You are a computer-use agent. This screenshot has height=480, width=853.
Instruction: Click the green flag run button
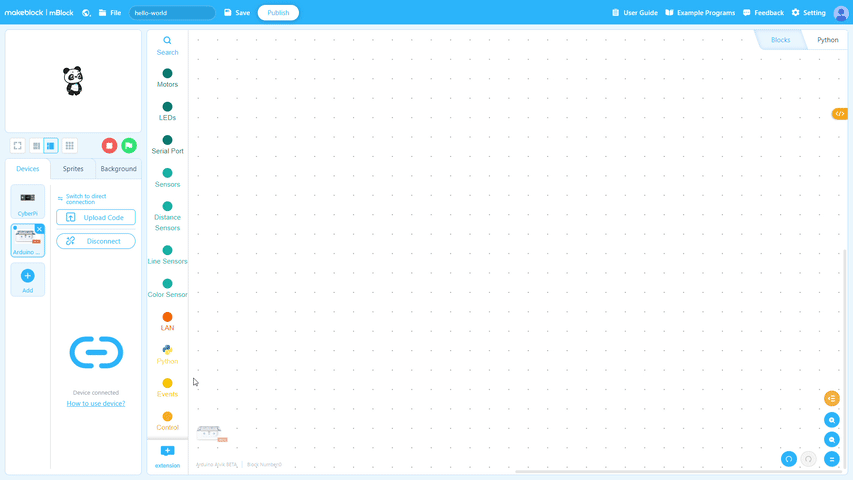pos(129,146)
